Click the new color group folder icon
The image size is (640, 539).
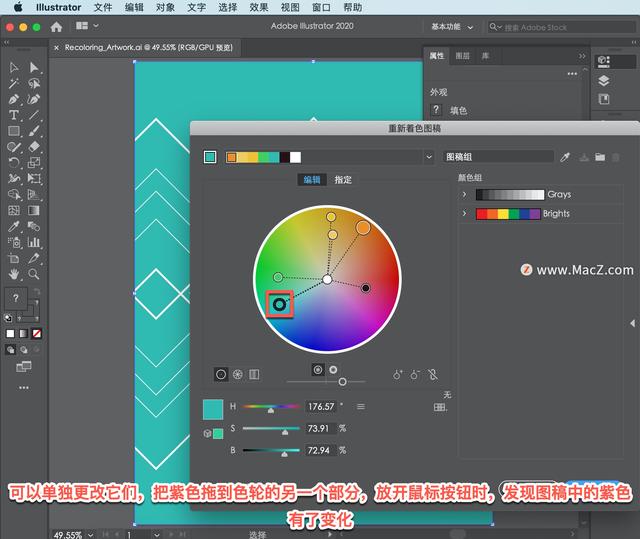(x=599, y=157)
